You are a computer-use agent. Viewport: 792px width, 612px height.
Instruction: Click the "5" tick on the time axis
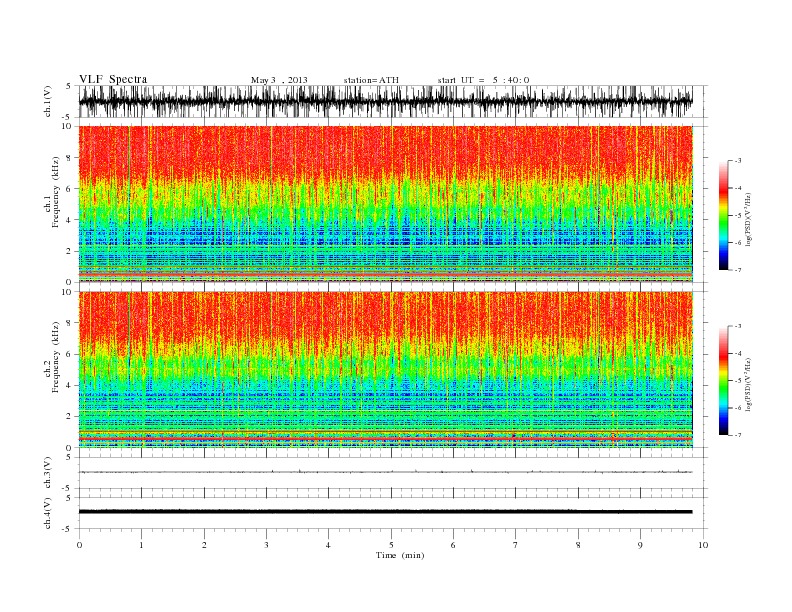391,545
